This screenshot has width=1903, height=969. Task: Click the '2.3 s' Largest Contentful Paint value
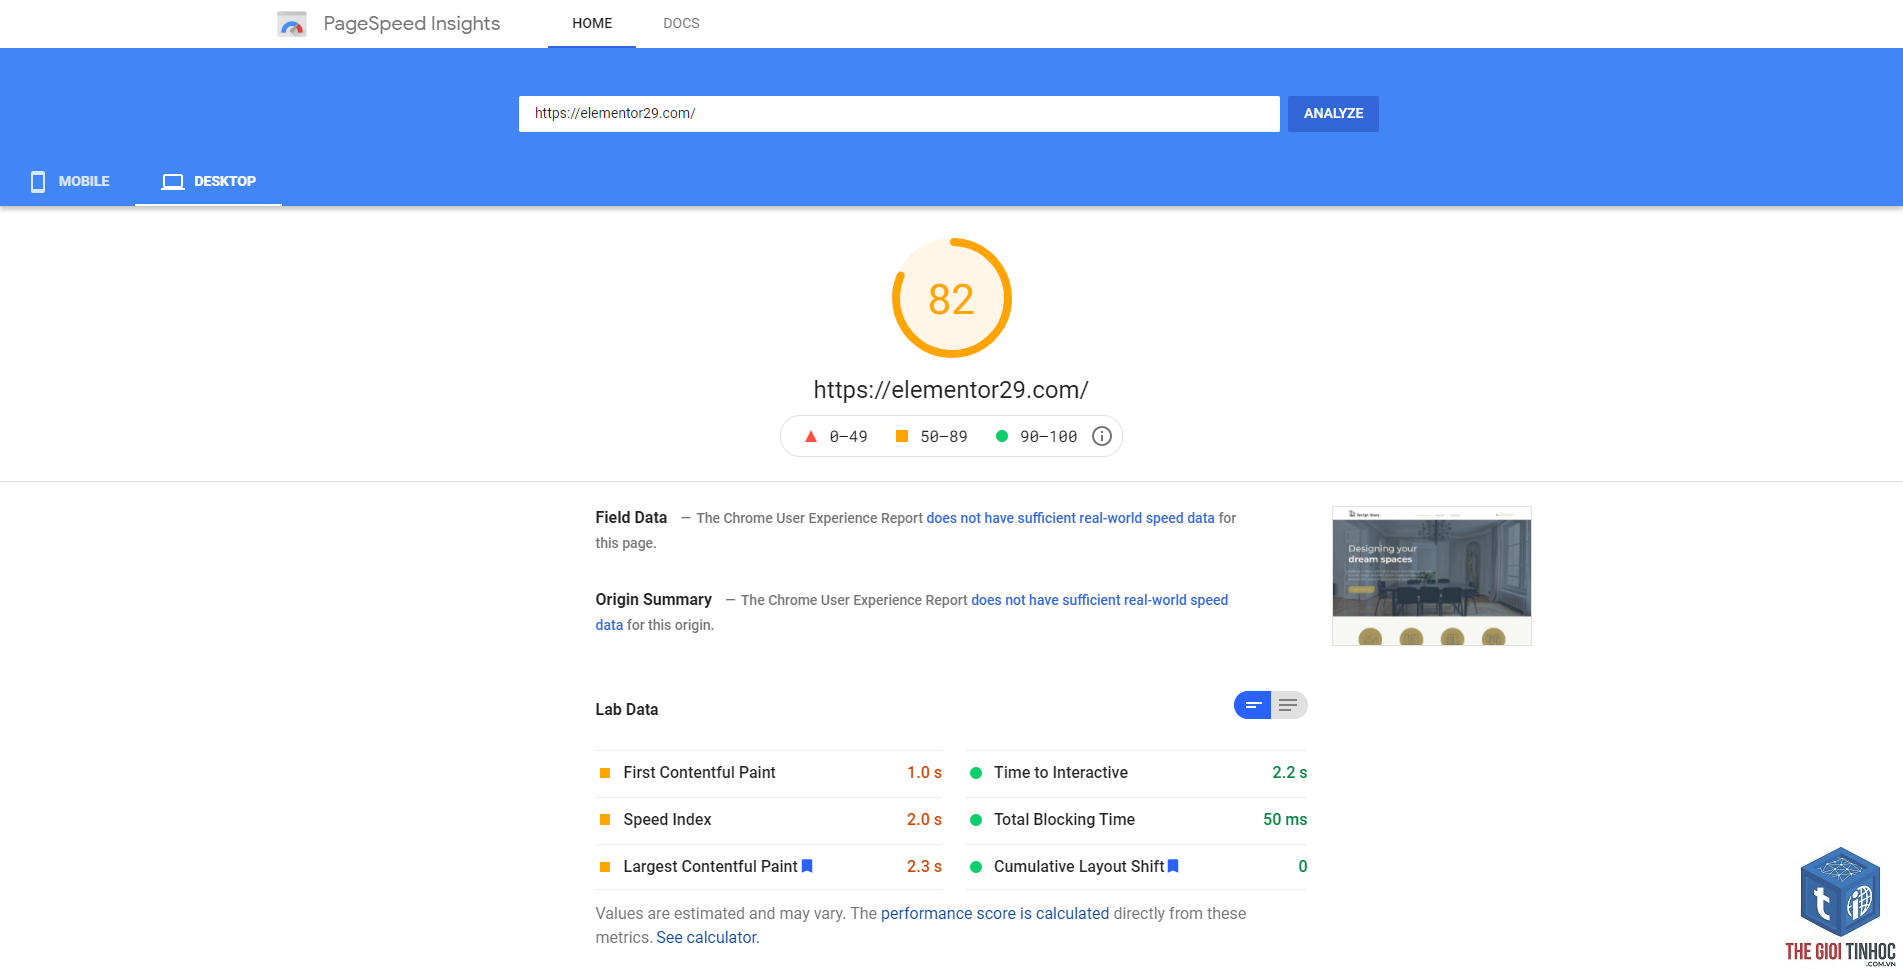924,867
